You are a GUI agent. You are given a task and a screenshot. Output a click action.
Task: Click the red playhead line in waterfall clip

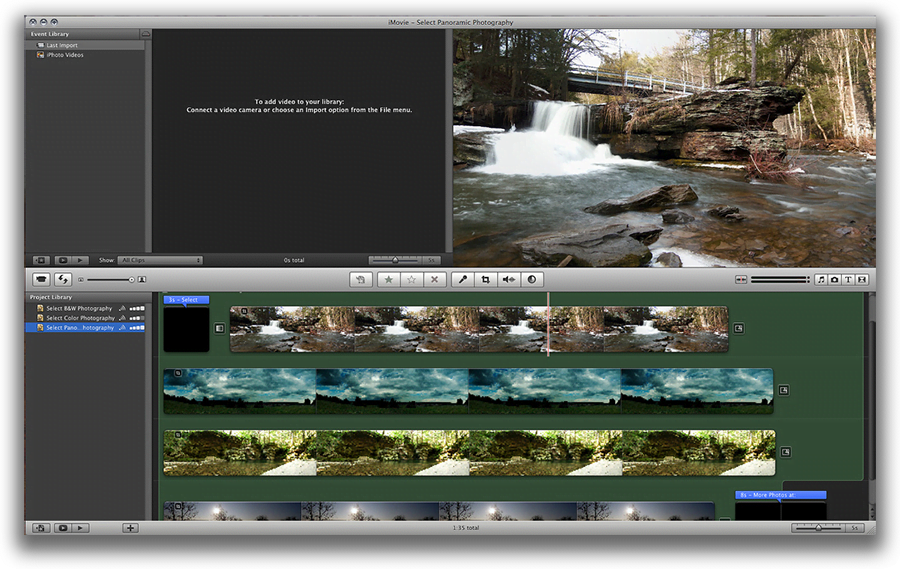pos(548,325)
